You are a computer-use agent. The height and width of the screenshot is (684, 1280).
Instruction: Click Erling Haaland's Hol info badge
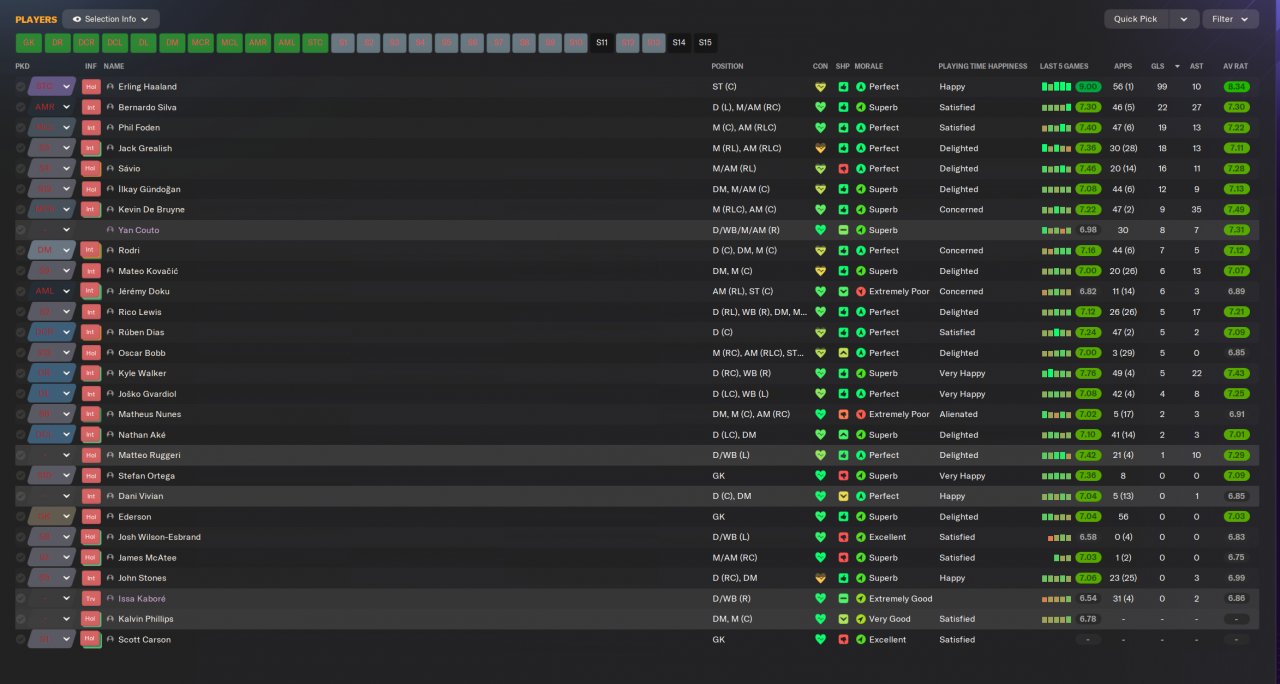click(91, 87)
